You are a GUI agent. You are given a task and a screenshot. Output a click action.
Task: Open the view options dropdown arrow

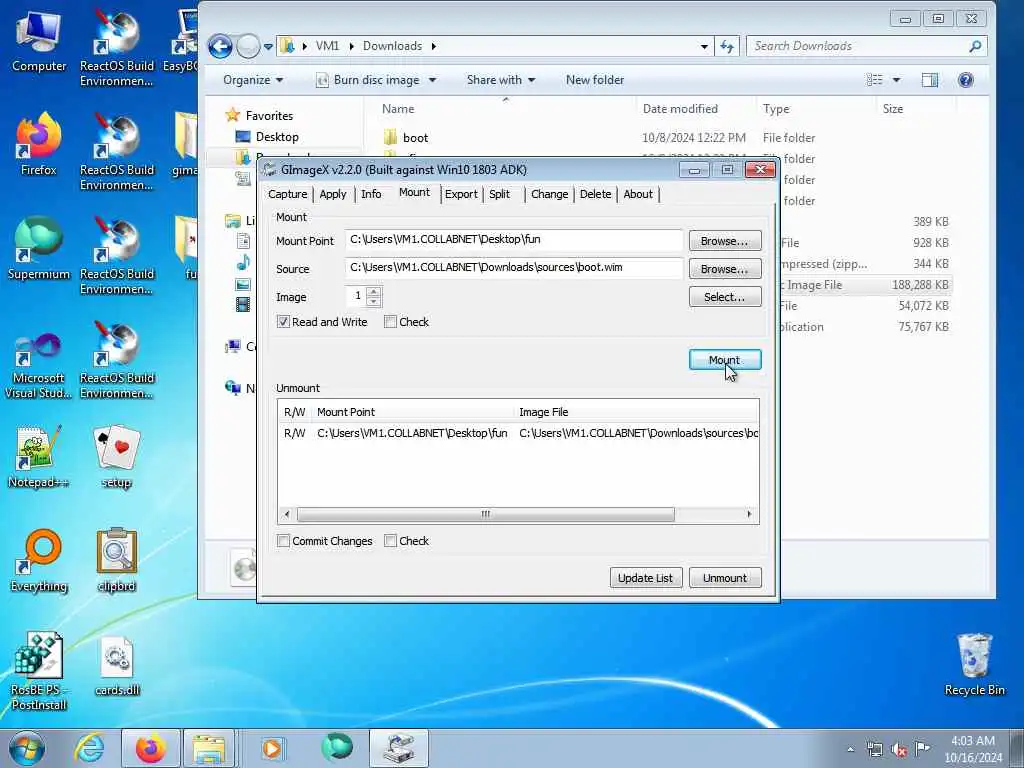[x=897, y=80]
